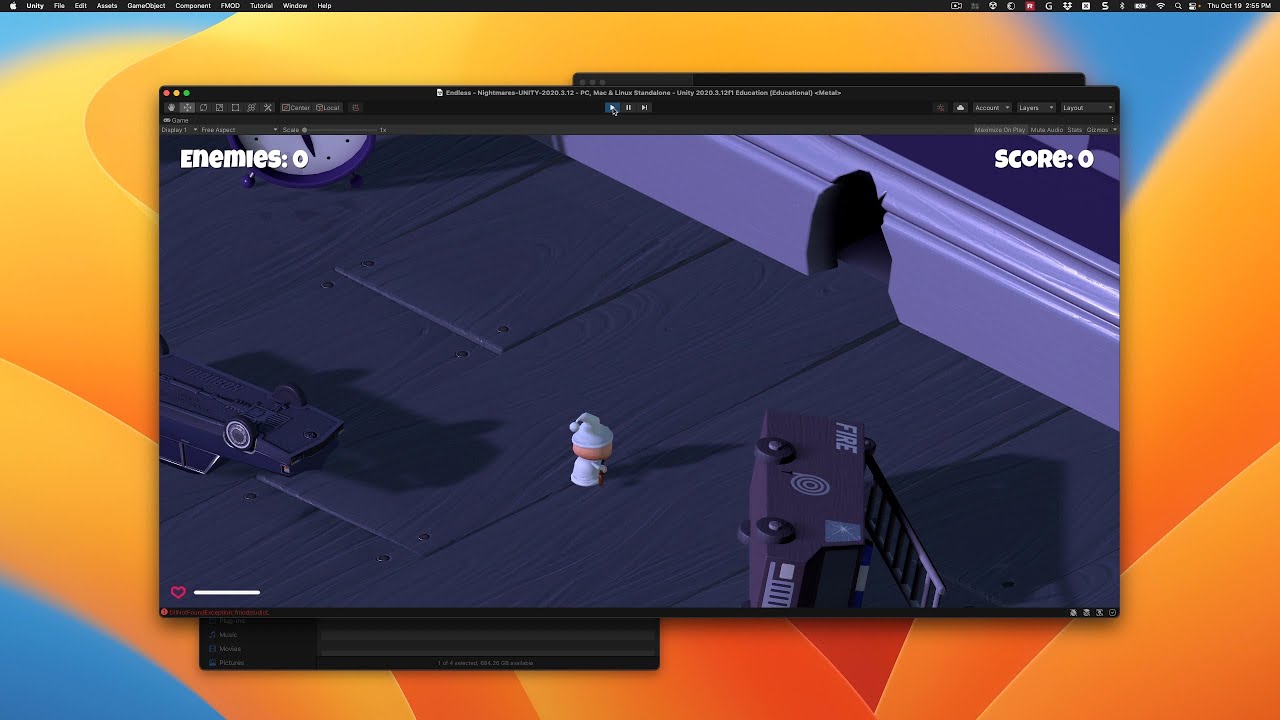Viewport: 1280px width, 720px height.
Task: Open the GameObject menu
Action: pyautogui.click(x=146, y=6)
